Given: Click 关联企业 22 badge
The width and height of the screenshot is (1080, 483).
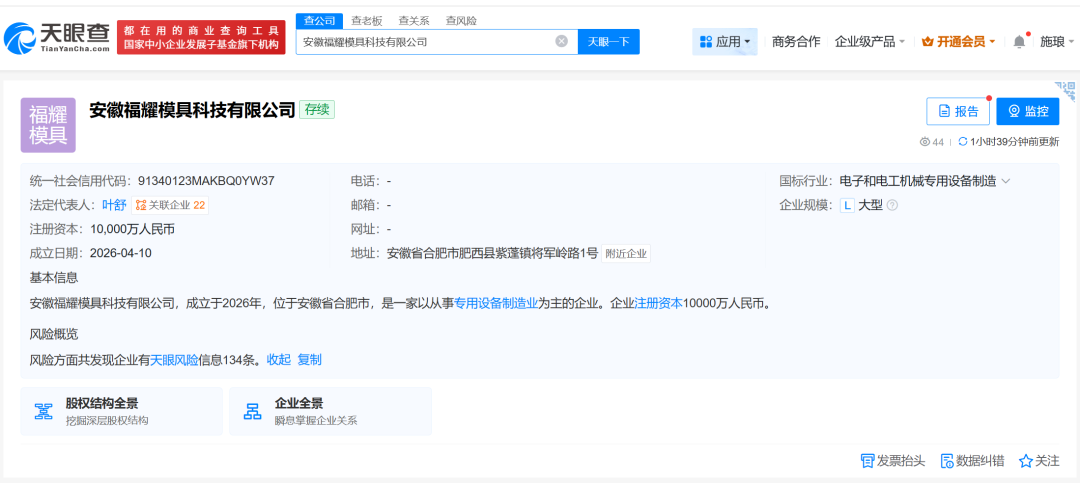Looking at the screenshot, I should 170,205.
